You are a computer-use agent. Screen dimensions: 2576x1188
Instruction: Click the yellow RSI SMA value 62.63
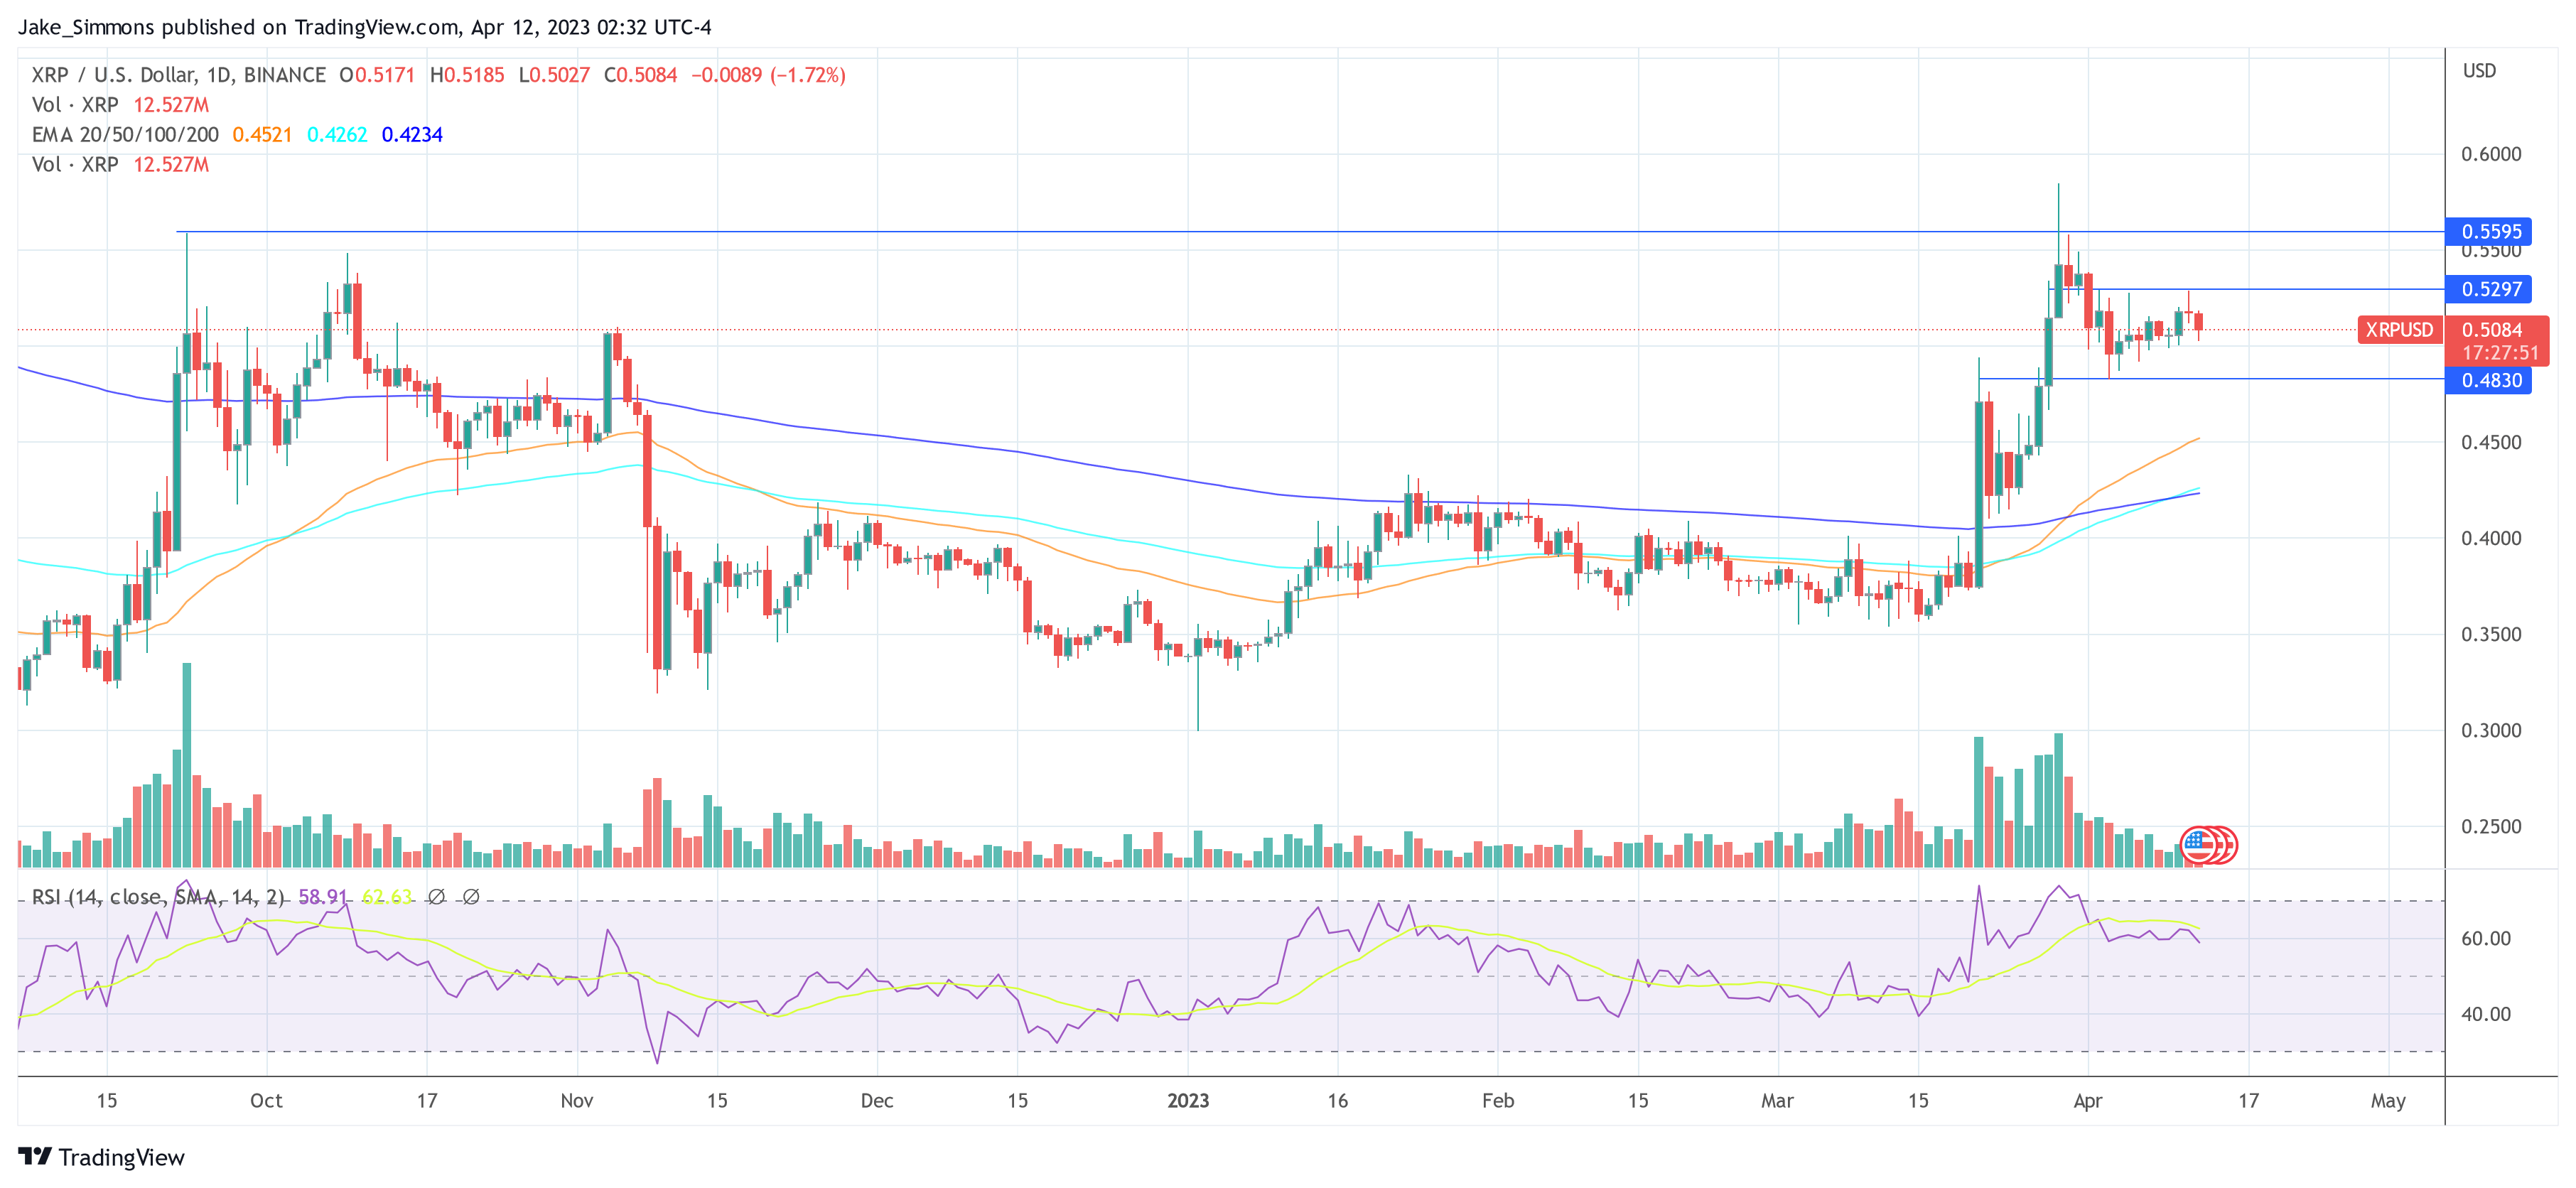point(387,897)
